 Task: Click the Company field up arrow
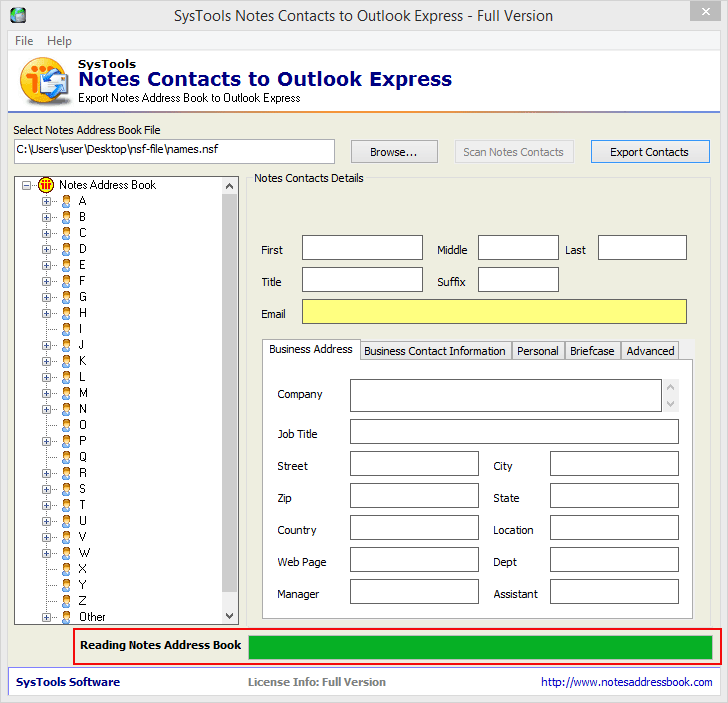[670, 387]
